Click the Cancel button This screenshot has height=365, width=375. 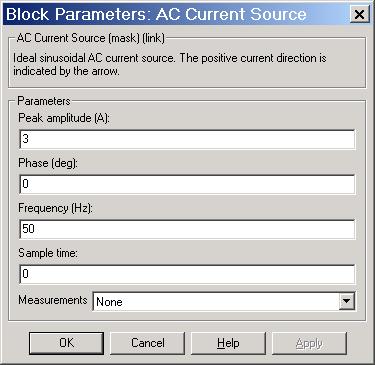pyautogui.click(x=148, y=343)
